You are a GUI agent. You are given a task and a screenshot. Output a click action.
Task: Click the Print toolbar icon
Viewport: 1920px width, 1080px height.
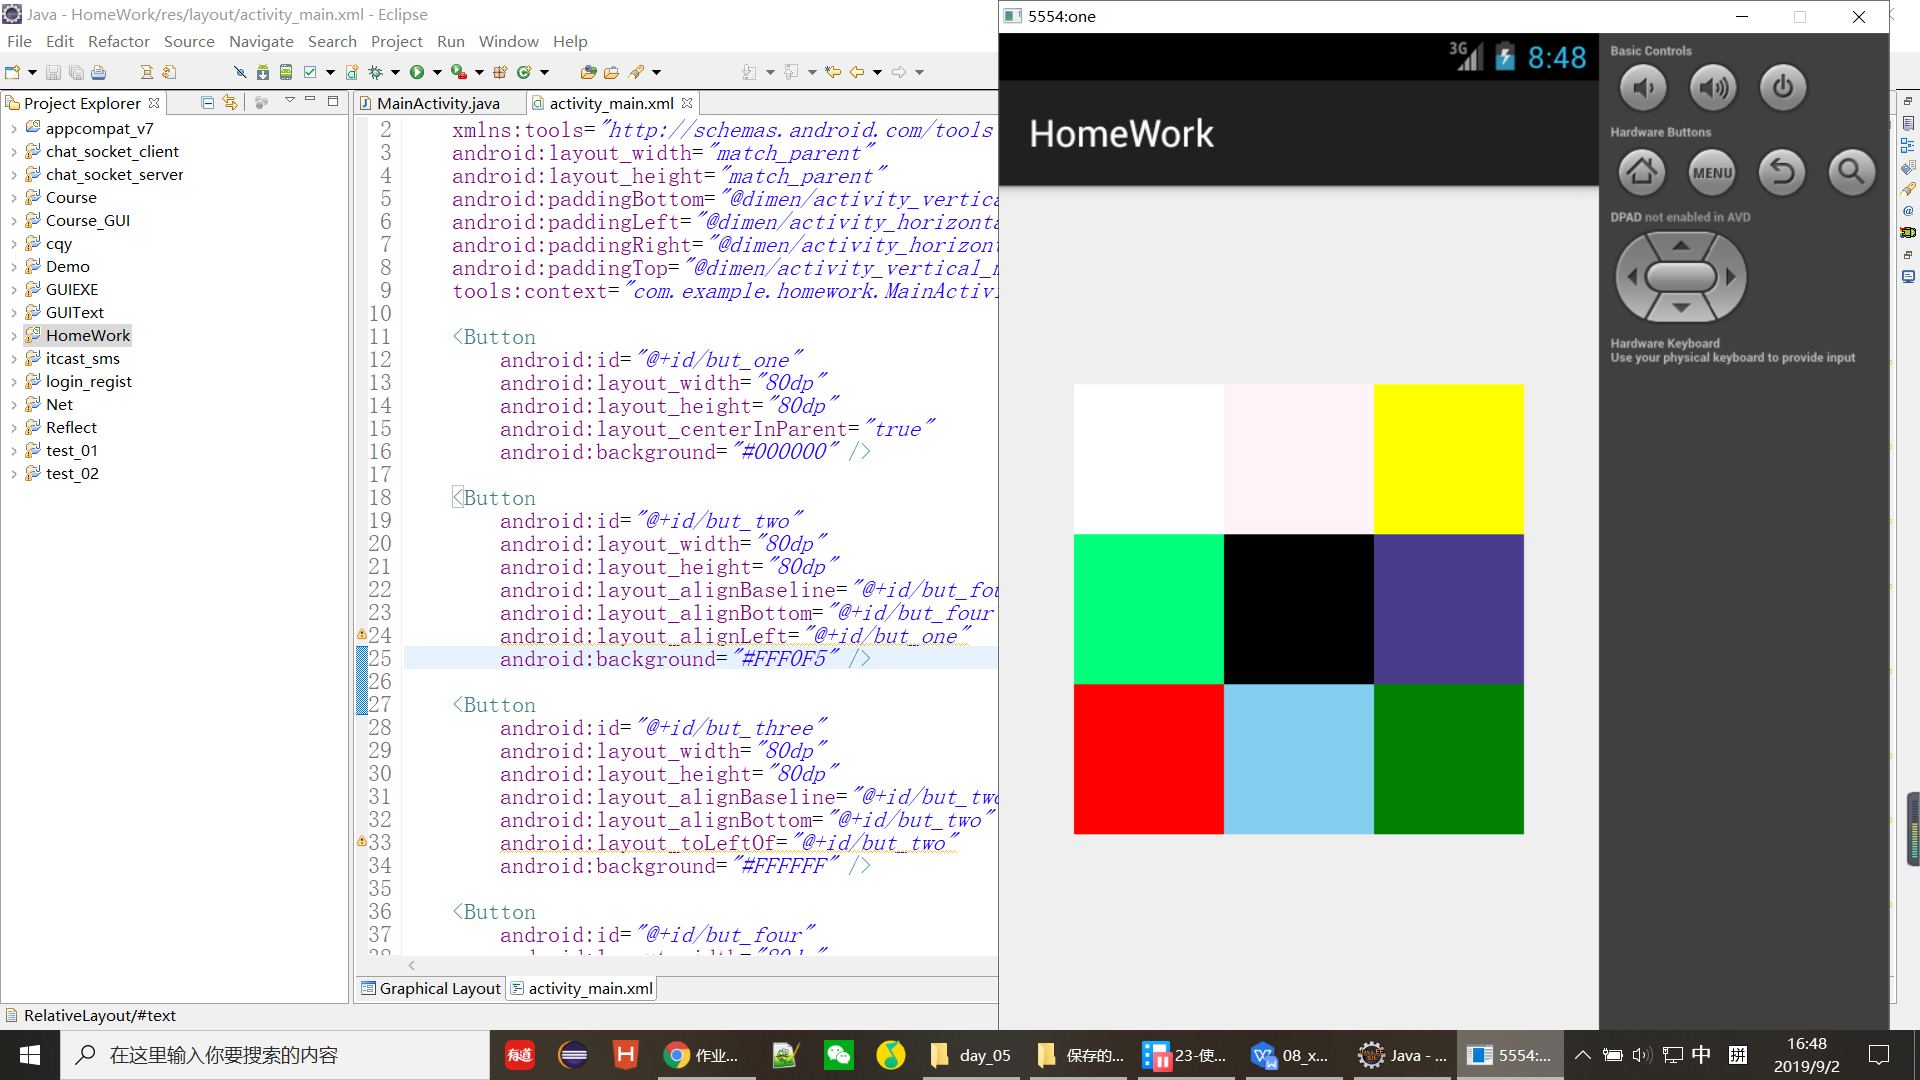pos(98,72)
